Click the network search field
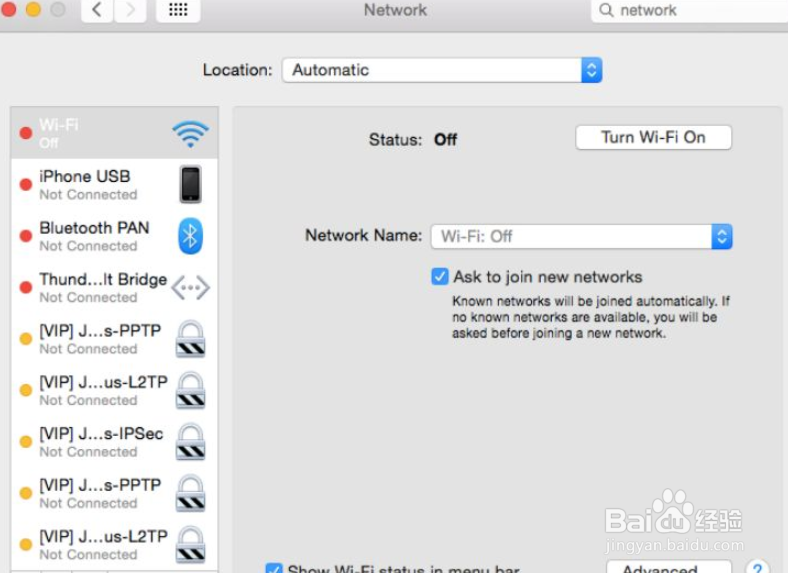Viewport: 788px width, 573px height. [690, 10]
